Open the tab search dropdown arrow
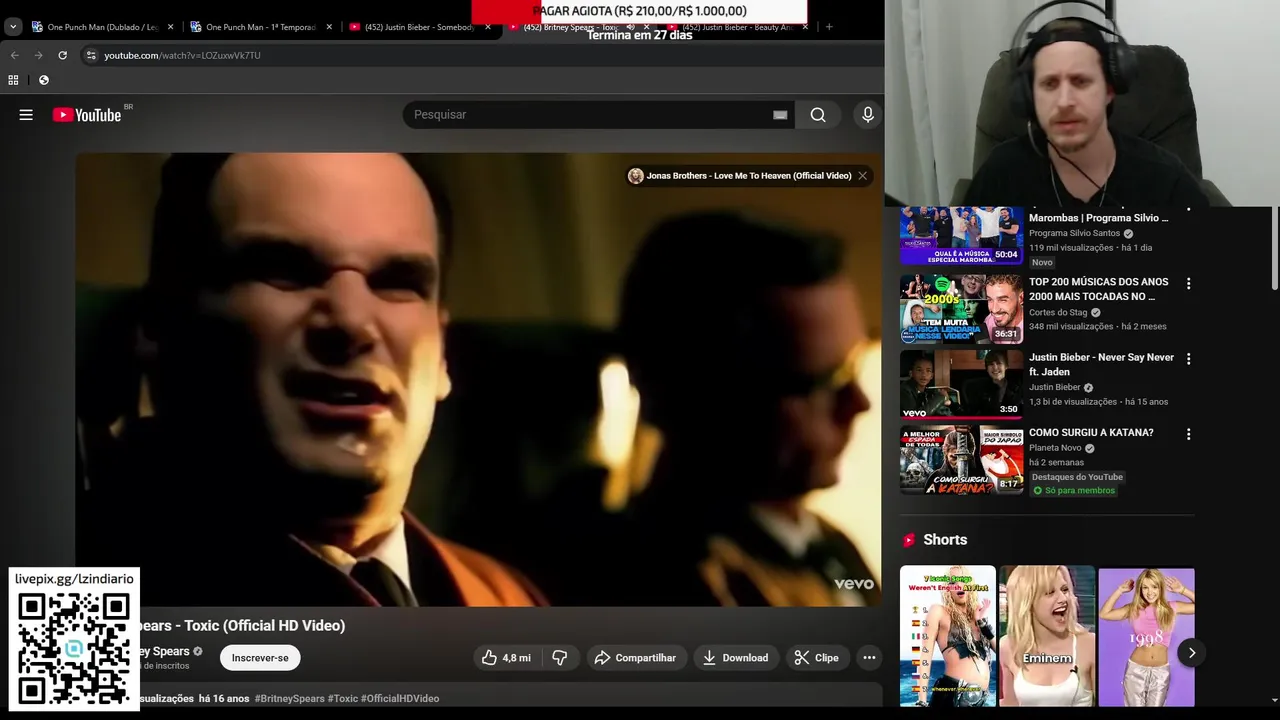This screenshot has height=720, width=1280. point(13,27)
